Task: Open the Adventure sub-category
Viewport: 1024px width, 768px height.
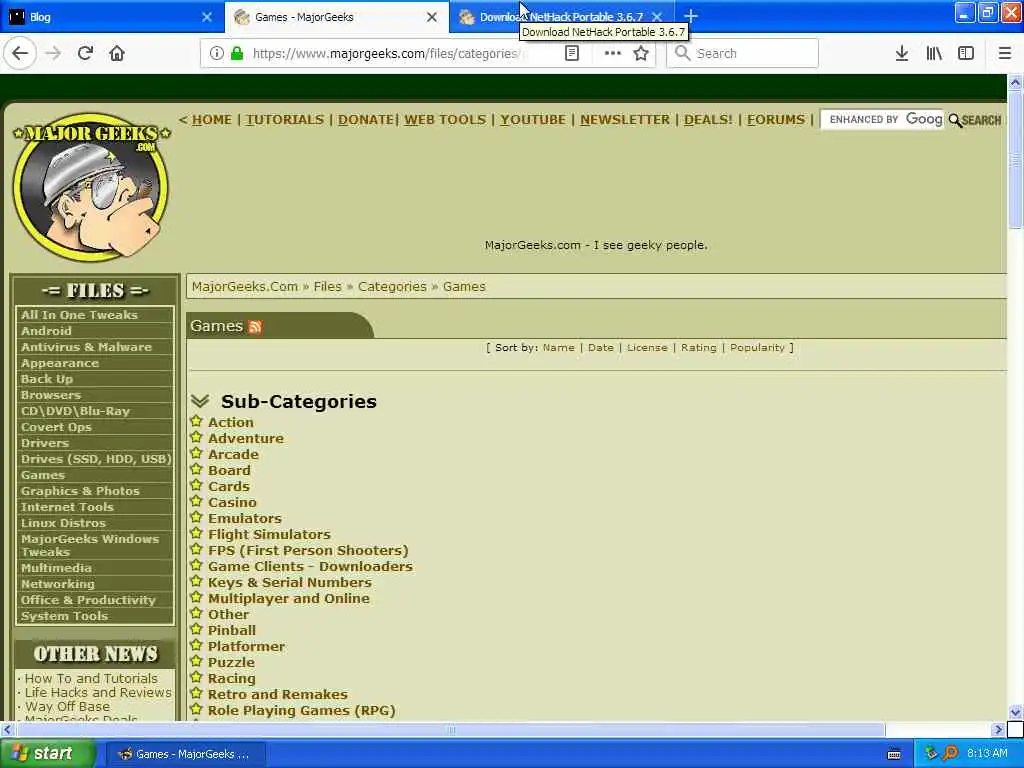Action: tap(246, 438)
